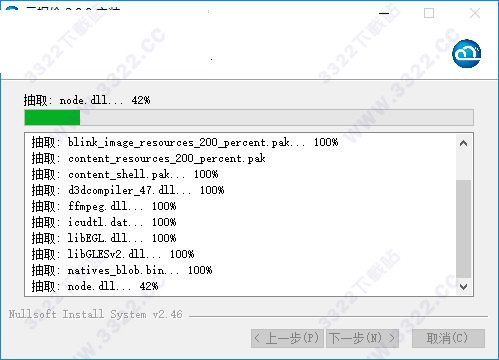Click the blue cloud application logo
Screen dimensions: 499x360
466,53
